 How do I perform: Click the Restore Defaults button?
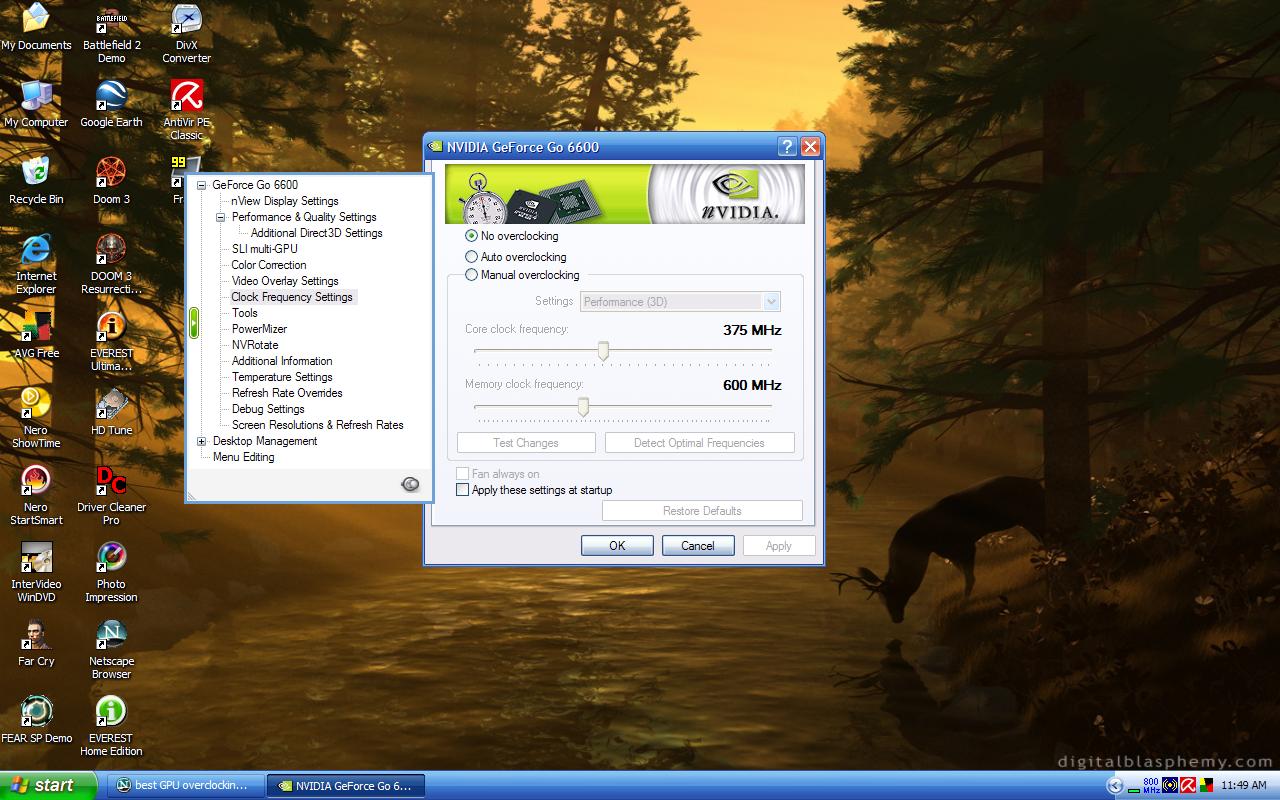tap(702, 511)
